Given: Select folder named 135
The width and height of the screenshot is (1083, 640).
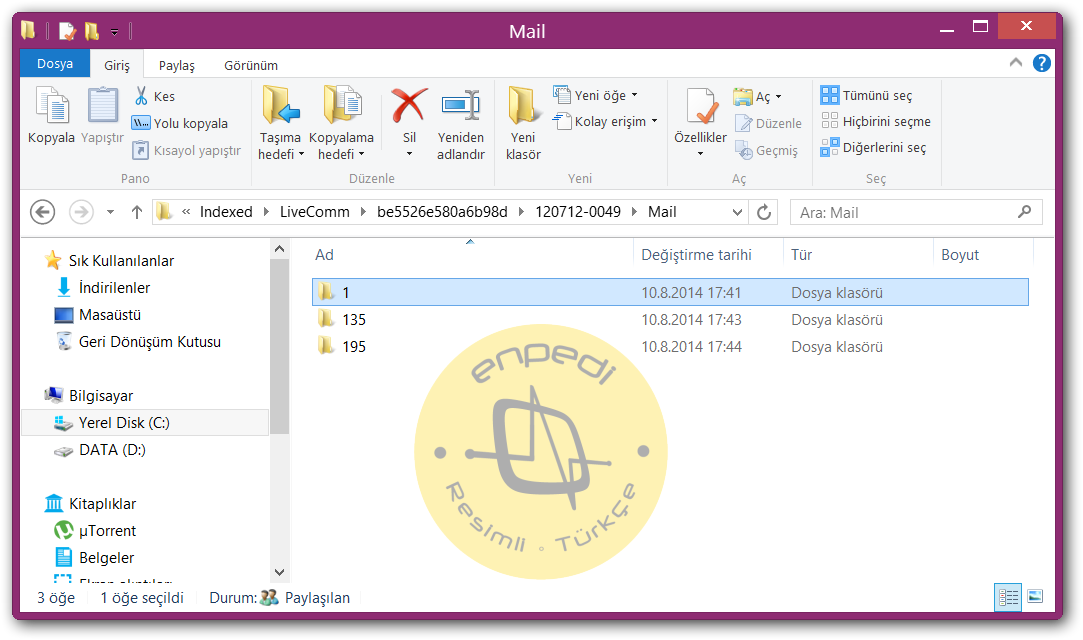Looking at the screenshot, I should (670, 320).
